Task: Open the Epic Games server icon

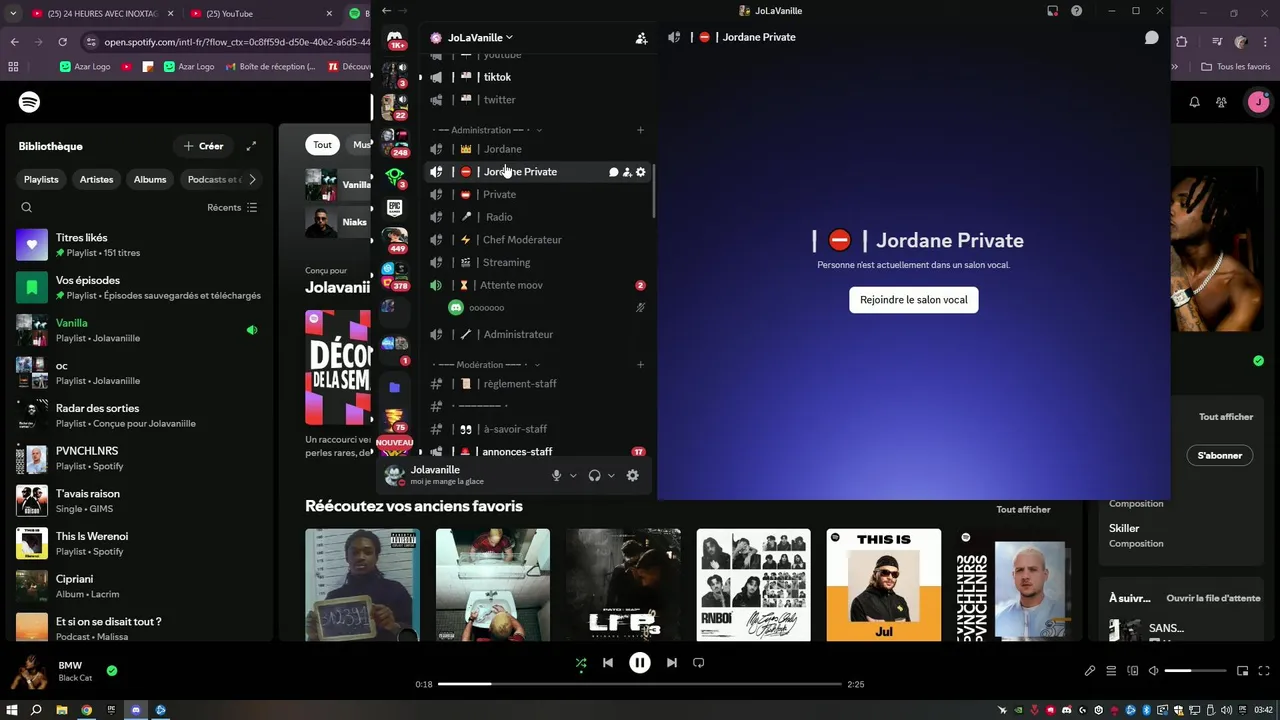Action: tap(395, 207)
